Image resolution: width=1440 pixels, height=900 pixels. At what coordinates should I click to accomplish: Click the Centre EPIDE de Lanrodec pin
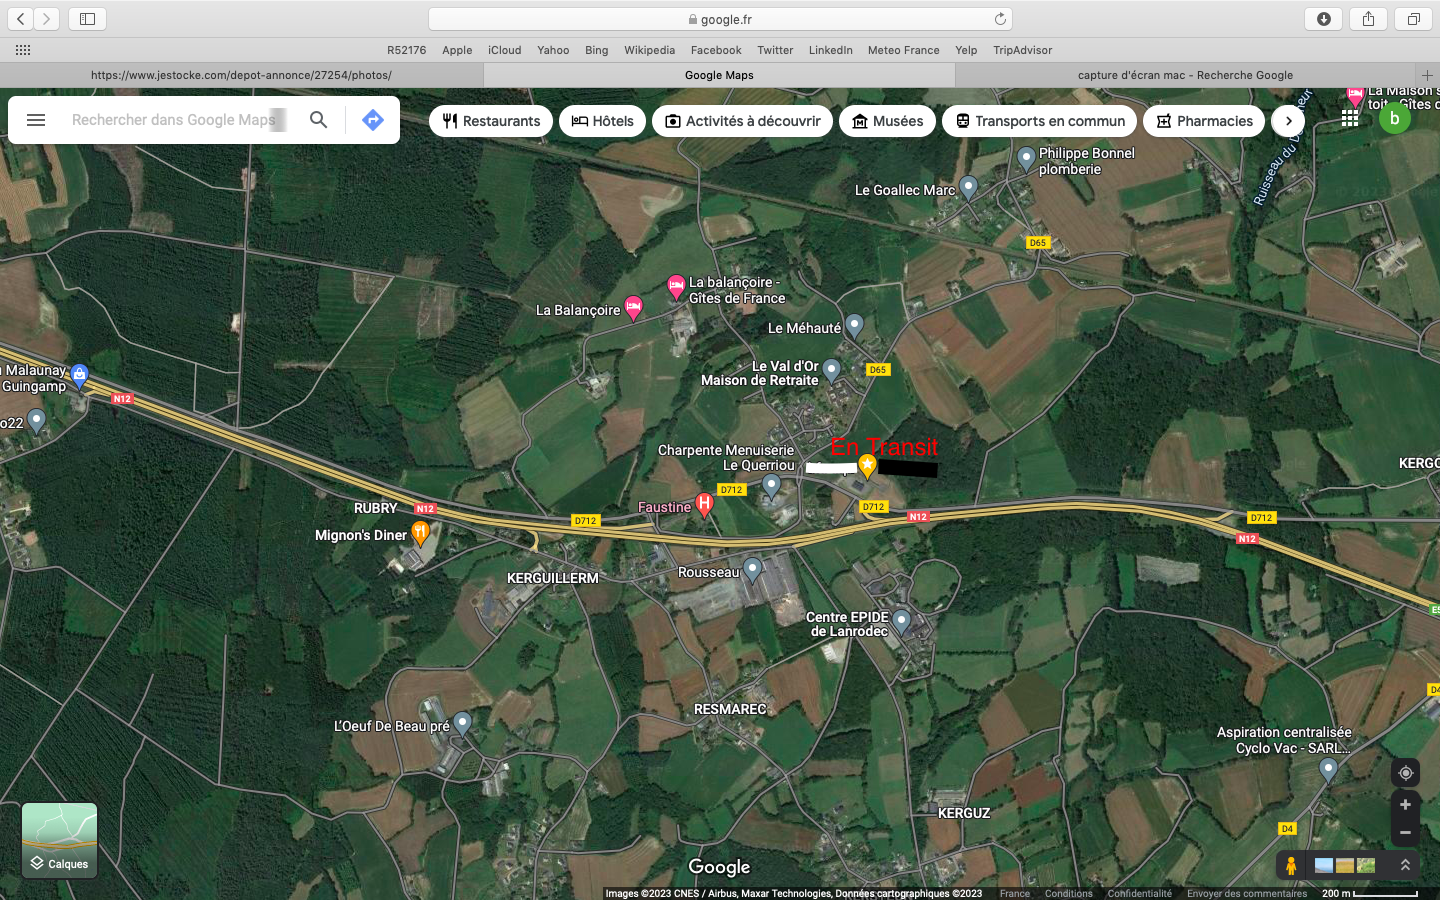(901, 621)
